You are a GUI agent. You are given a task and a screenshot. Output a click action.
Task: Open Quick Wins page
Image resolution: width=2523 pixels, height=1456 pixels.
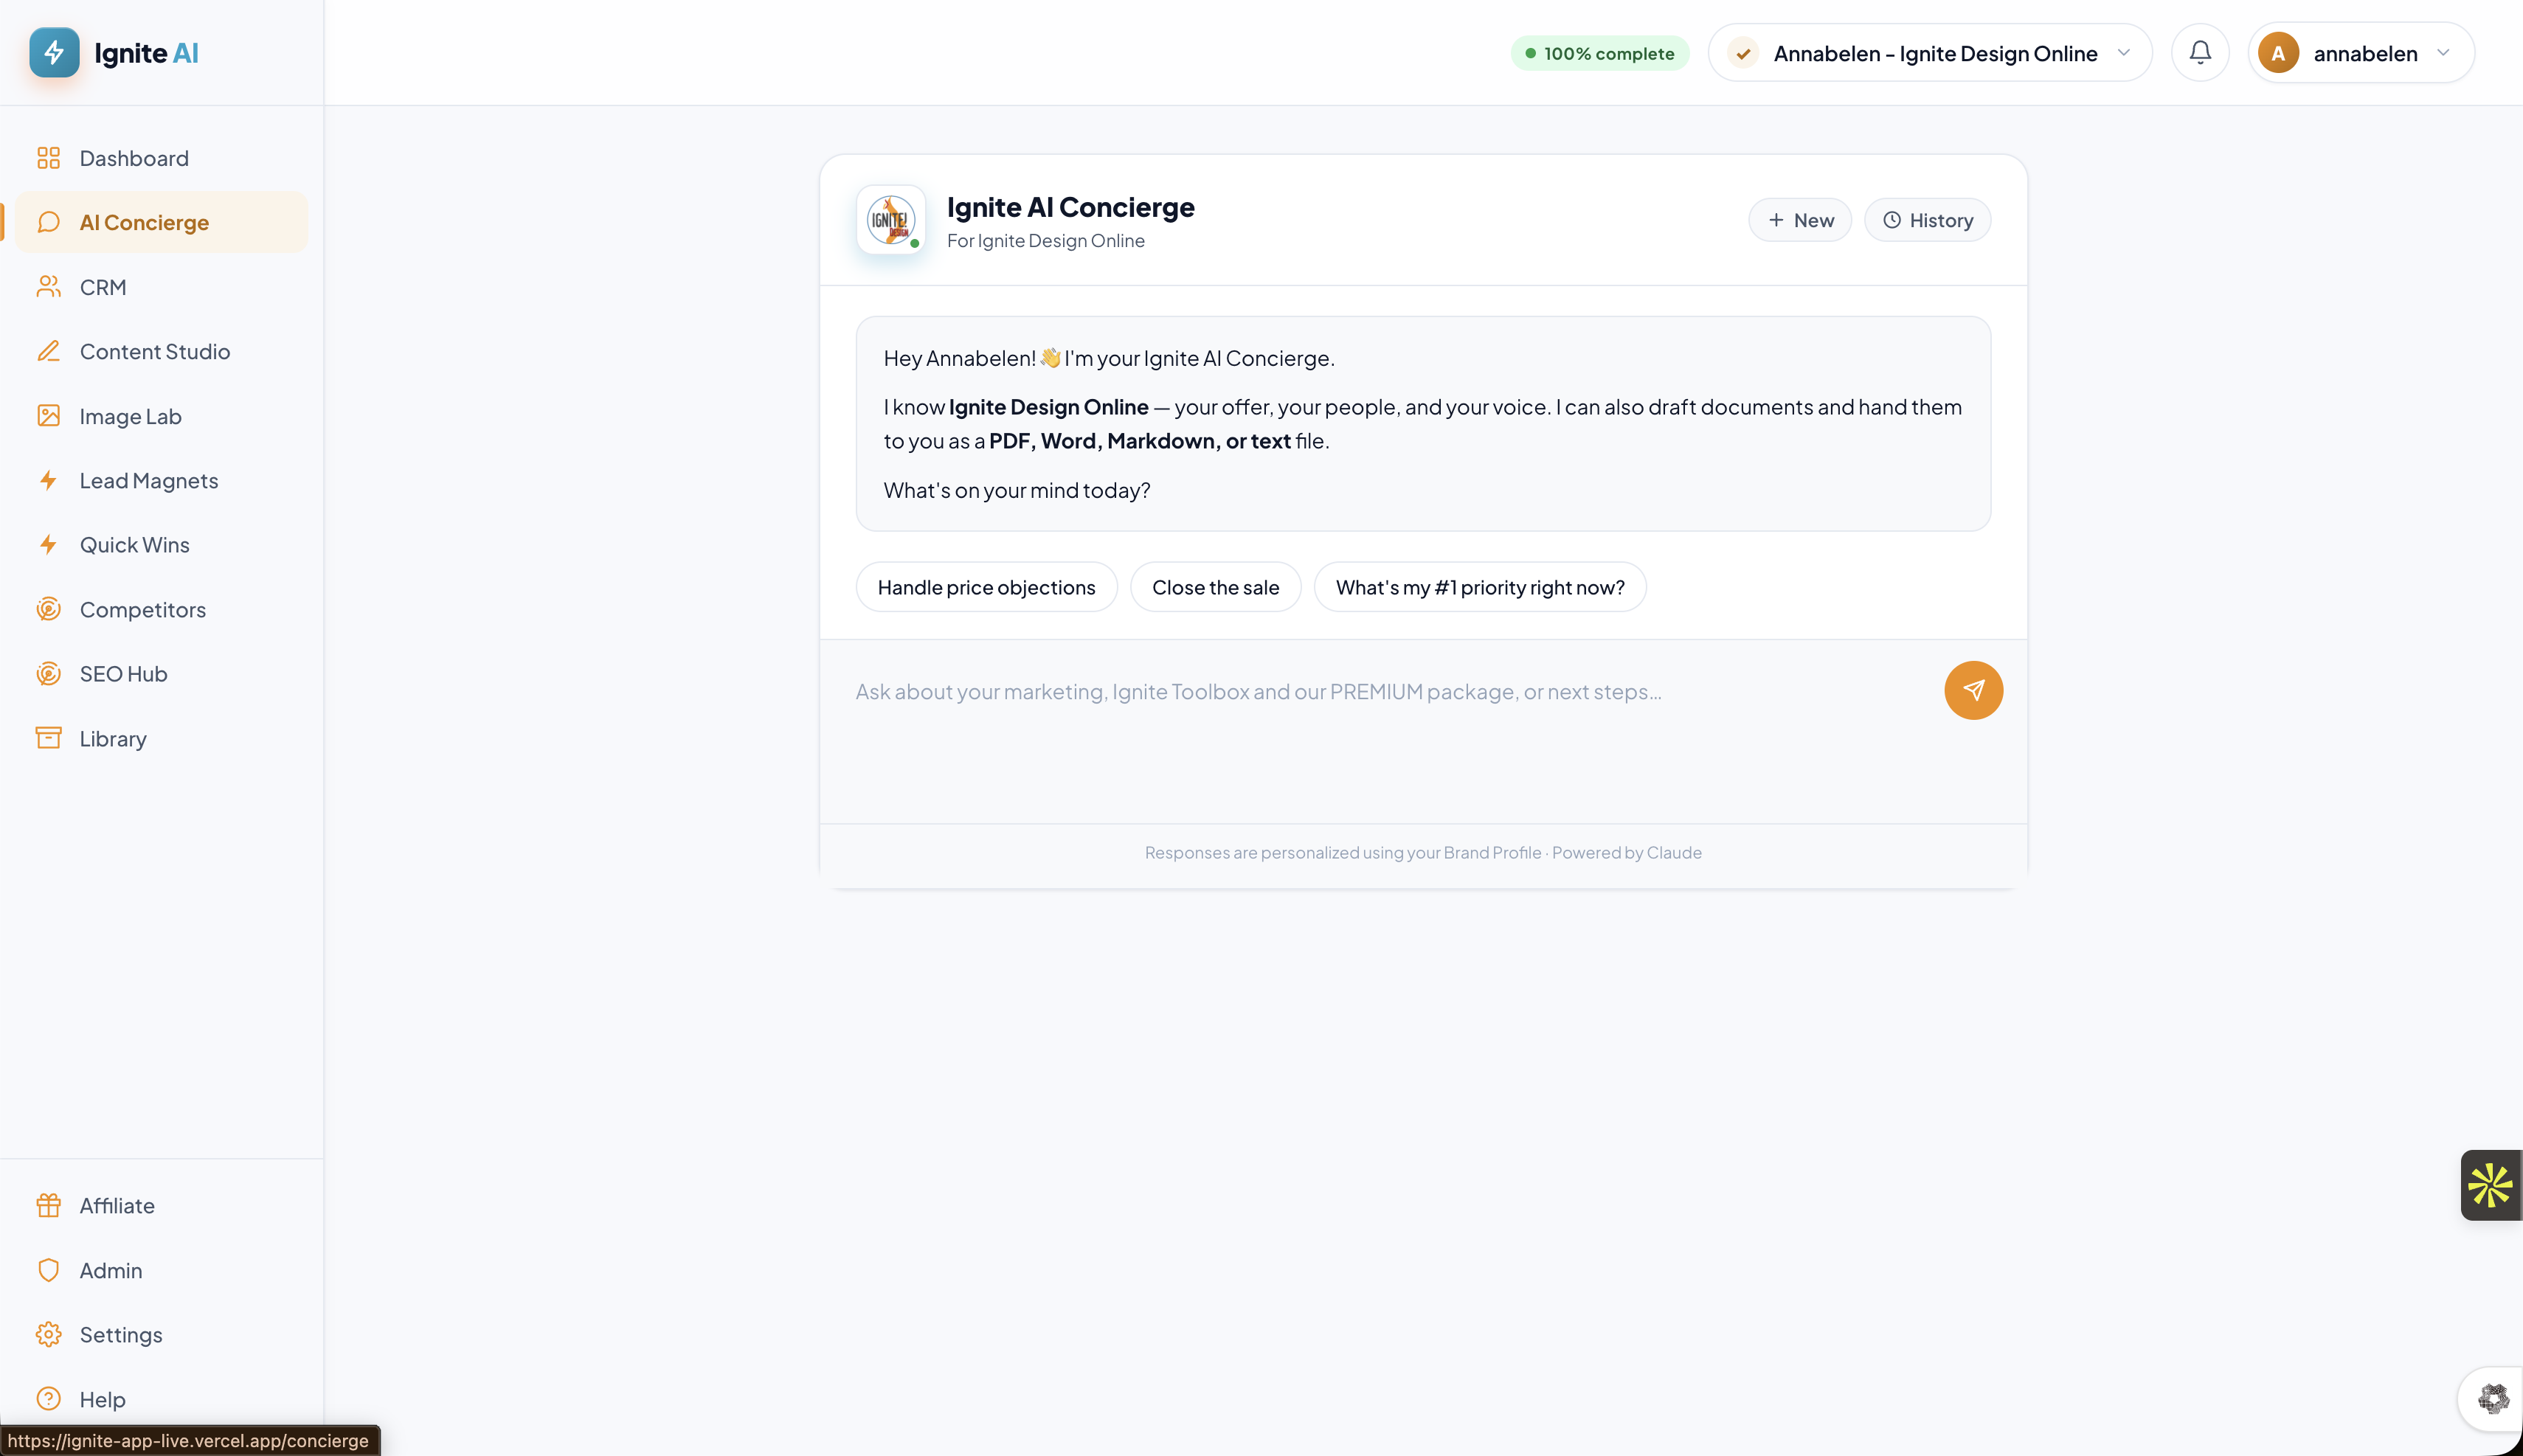click(161, 545)
